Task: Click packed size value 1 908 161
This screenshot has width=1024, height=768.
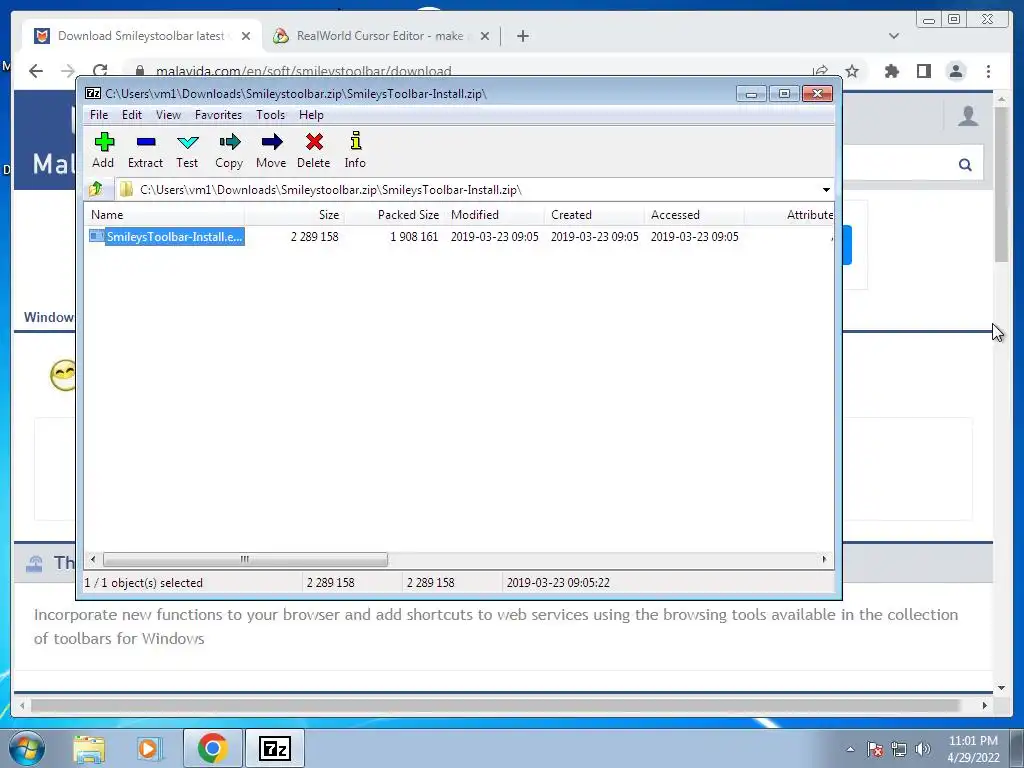Action: [x=414, y=236]
